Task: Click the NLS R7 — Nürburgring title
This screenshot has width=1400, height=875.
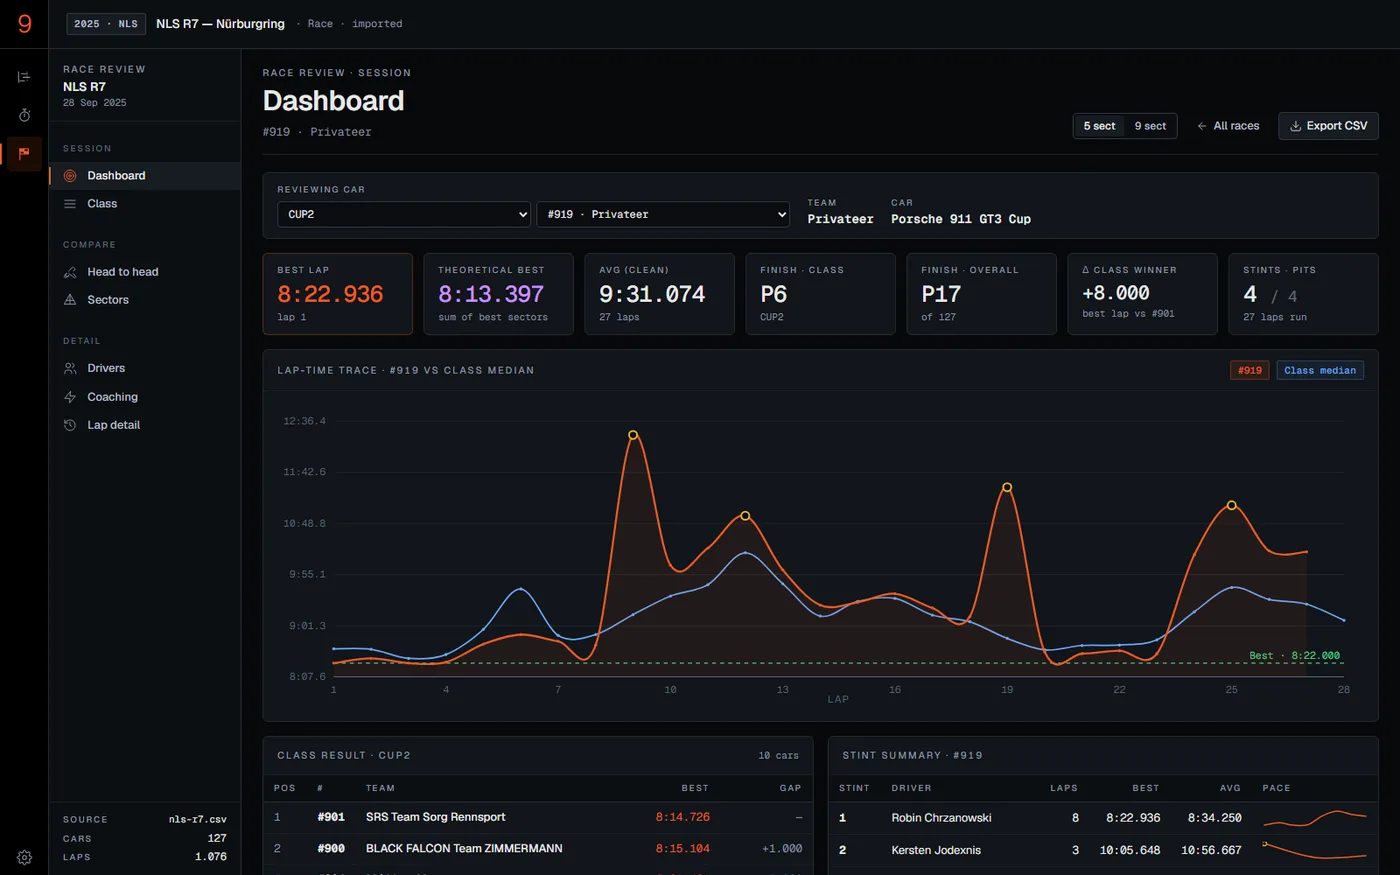Action: pos(220,24)
